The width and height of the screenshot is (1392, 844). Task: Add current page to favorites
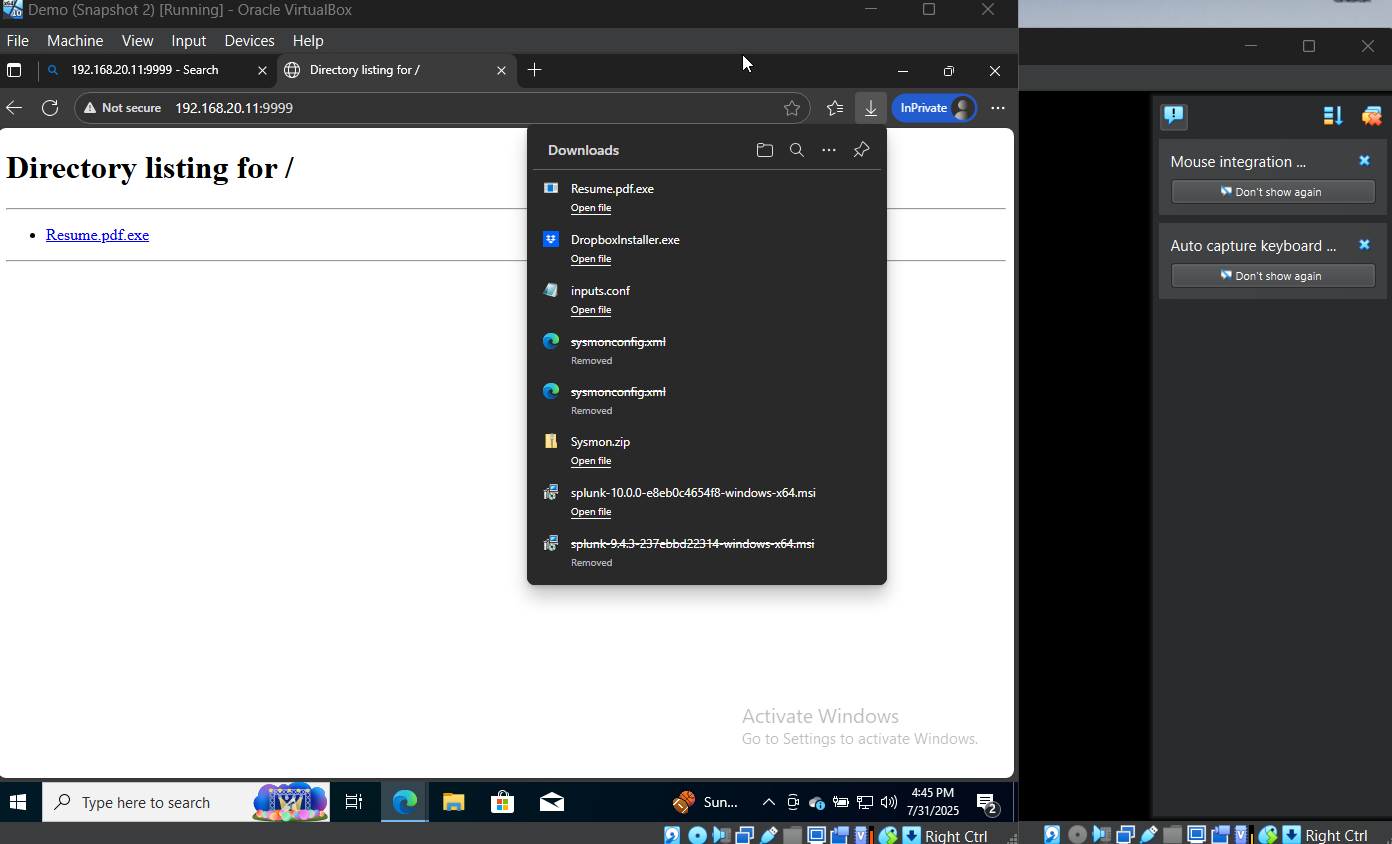tap(792, 107)
